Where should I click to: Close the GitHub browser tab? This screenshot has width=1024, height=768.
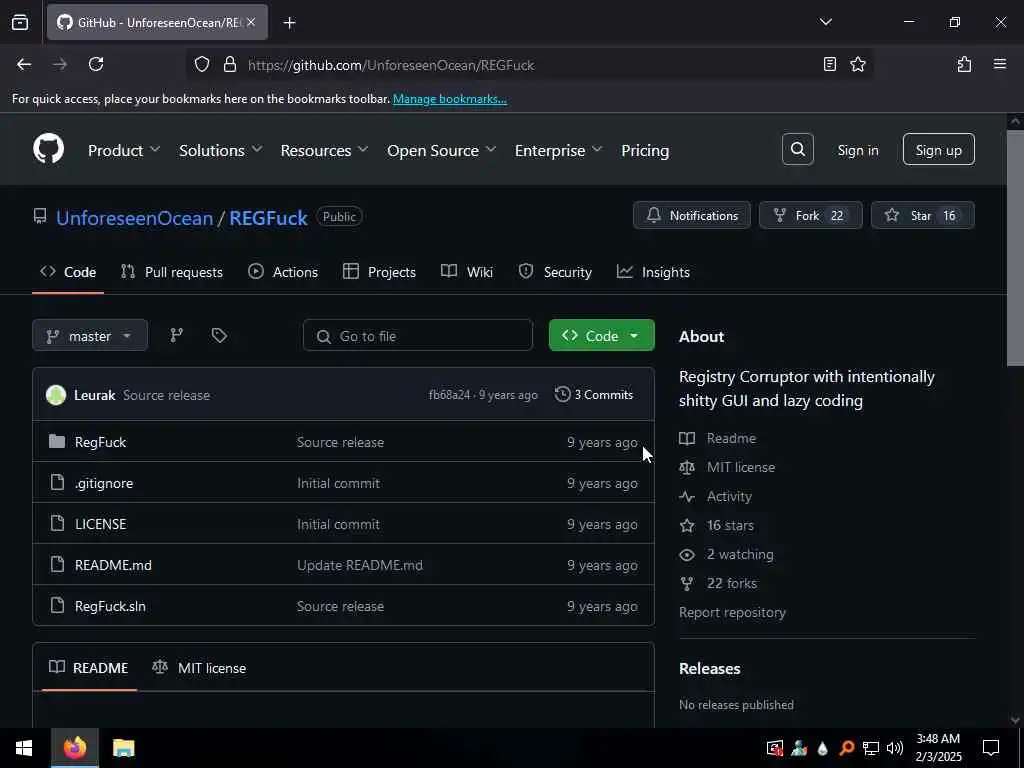pyautogui.click(x=251, y=22)
